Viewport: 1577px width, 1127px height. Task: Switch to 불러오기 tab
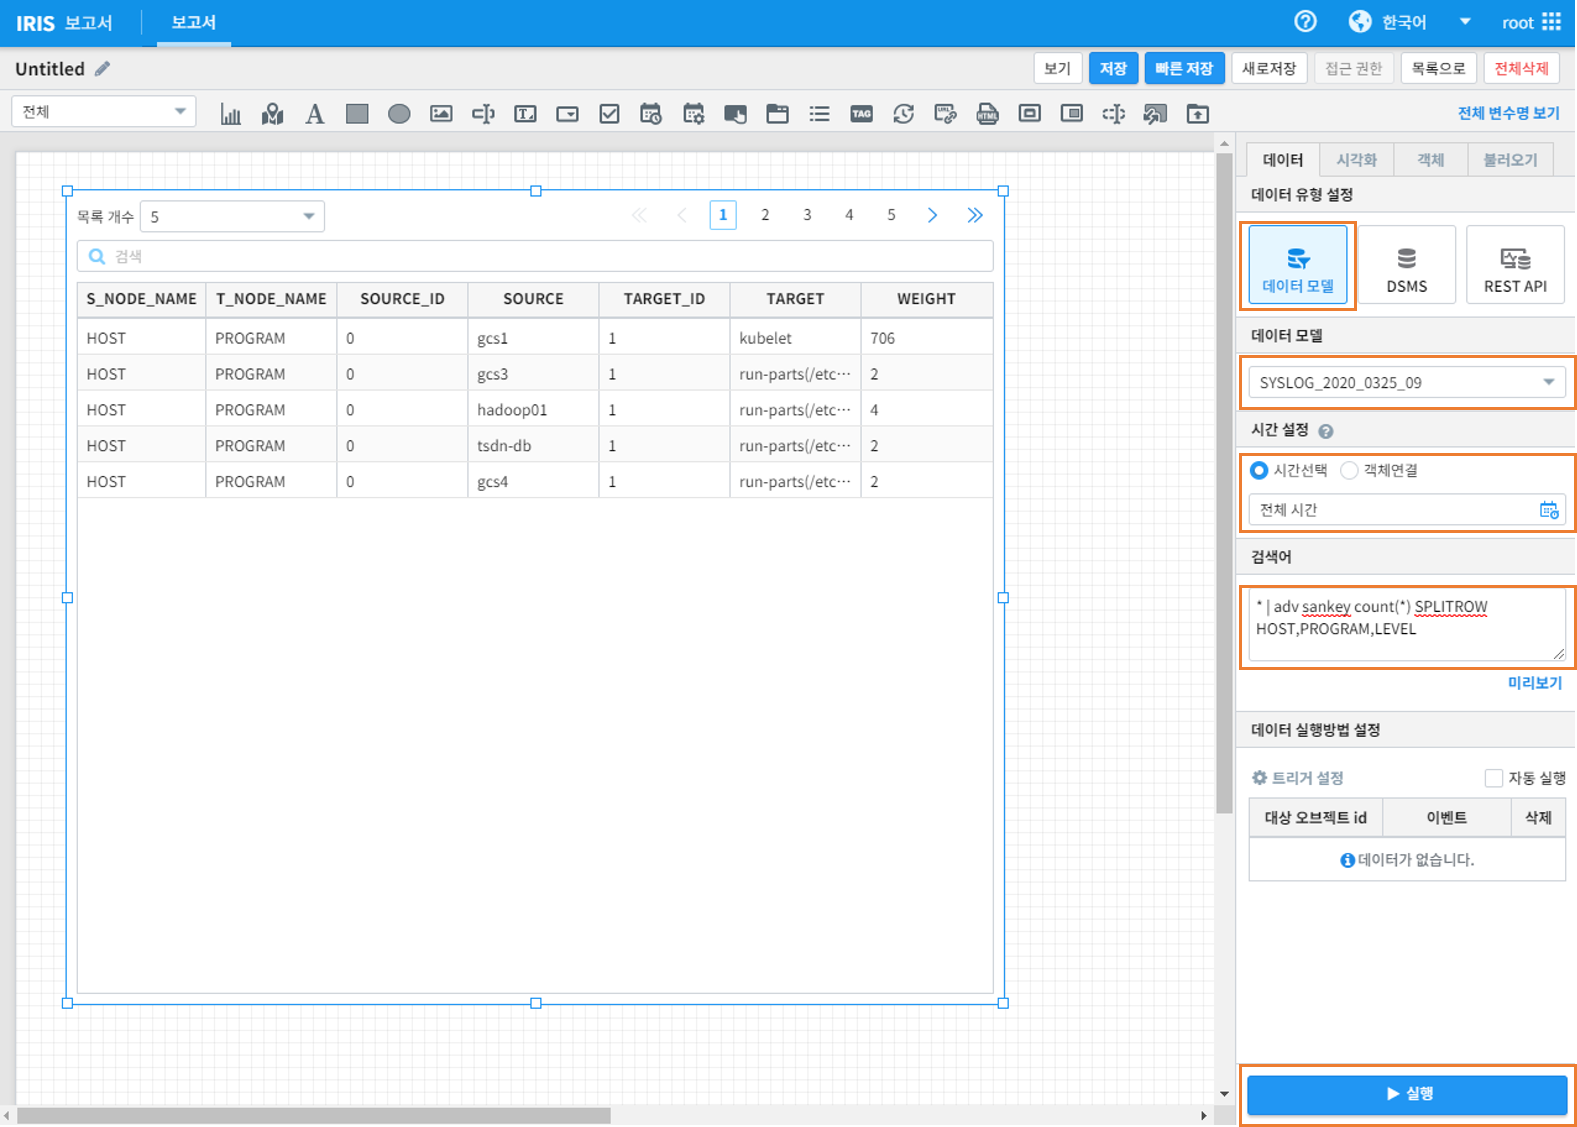pos(1510,160)
